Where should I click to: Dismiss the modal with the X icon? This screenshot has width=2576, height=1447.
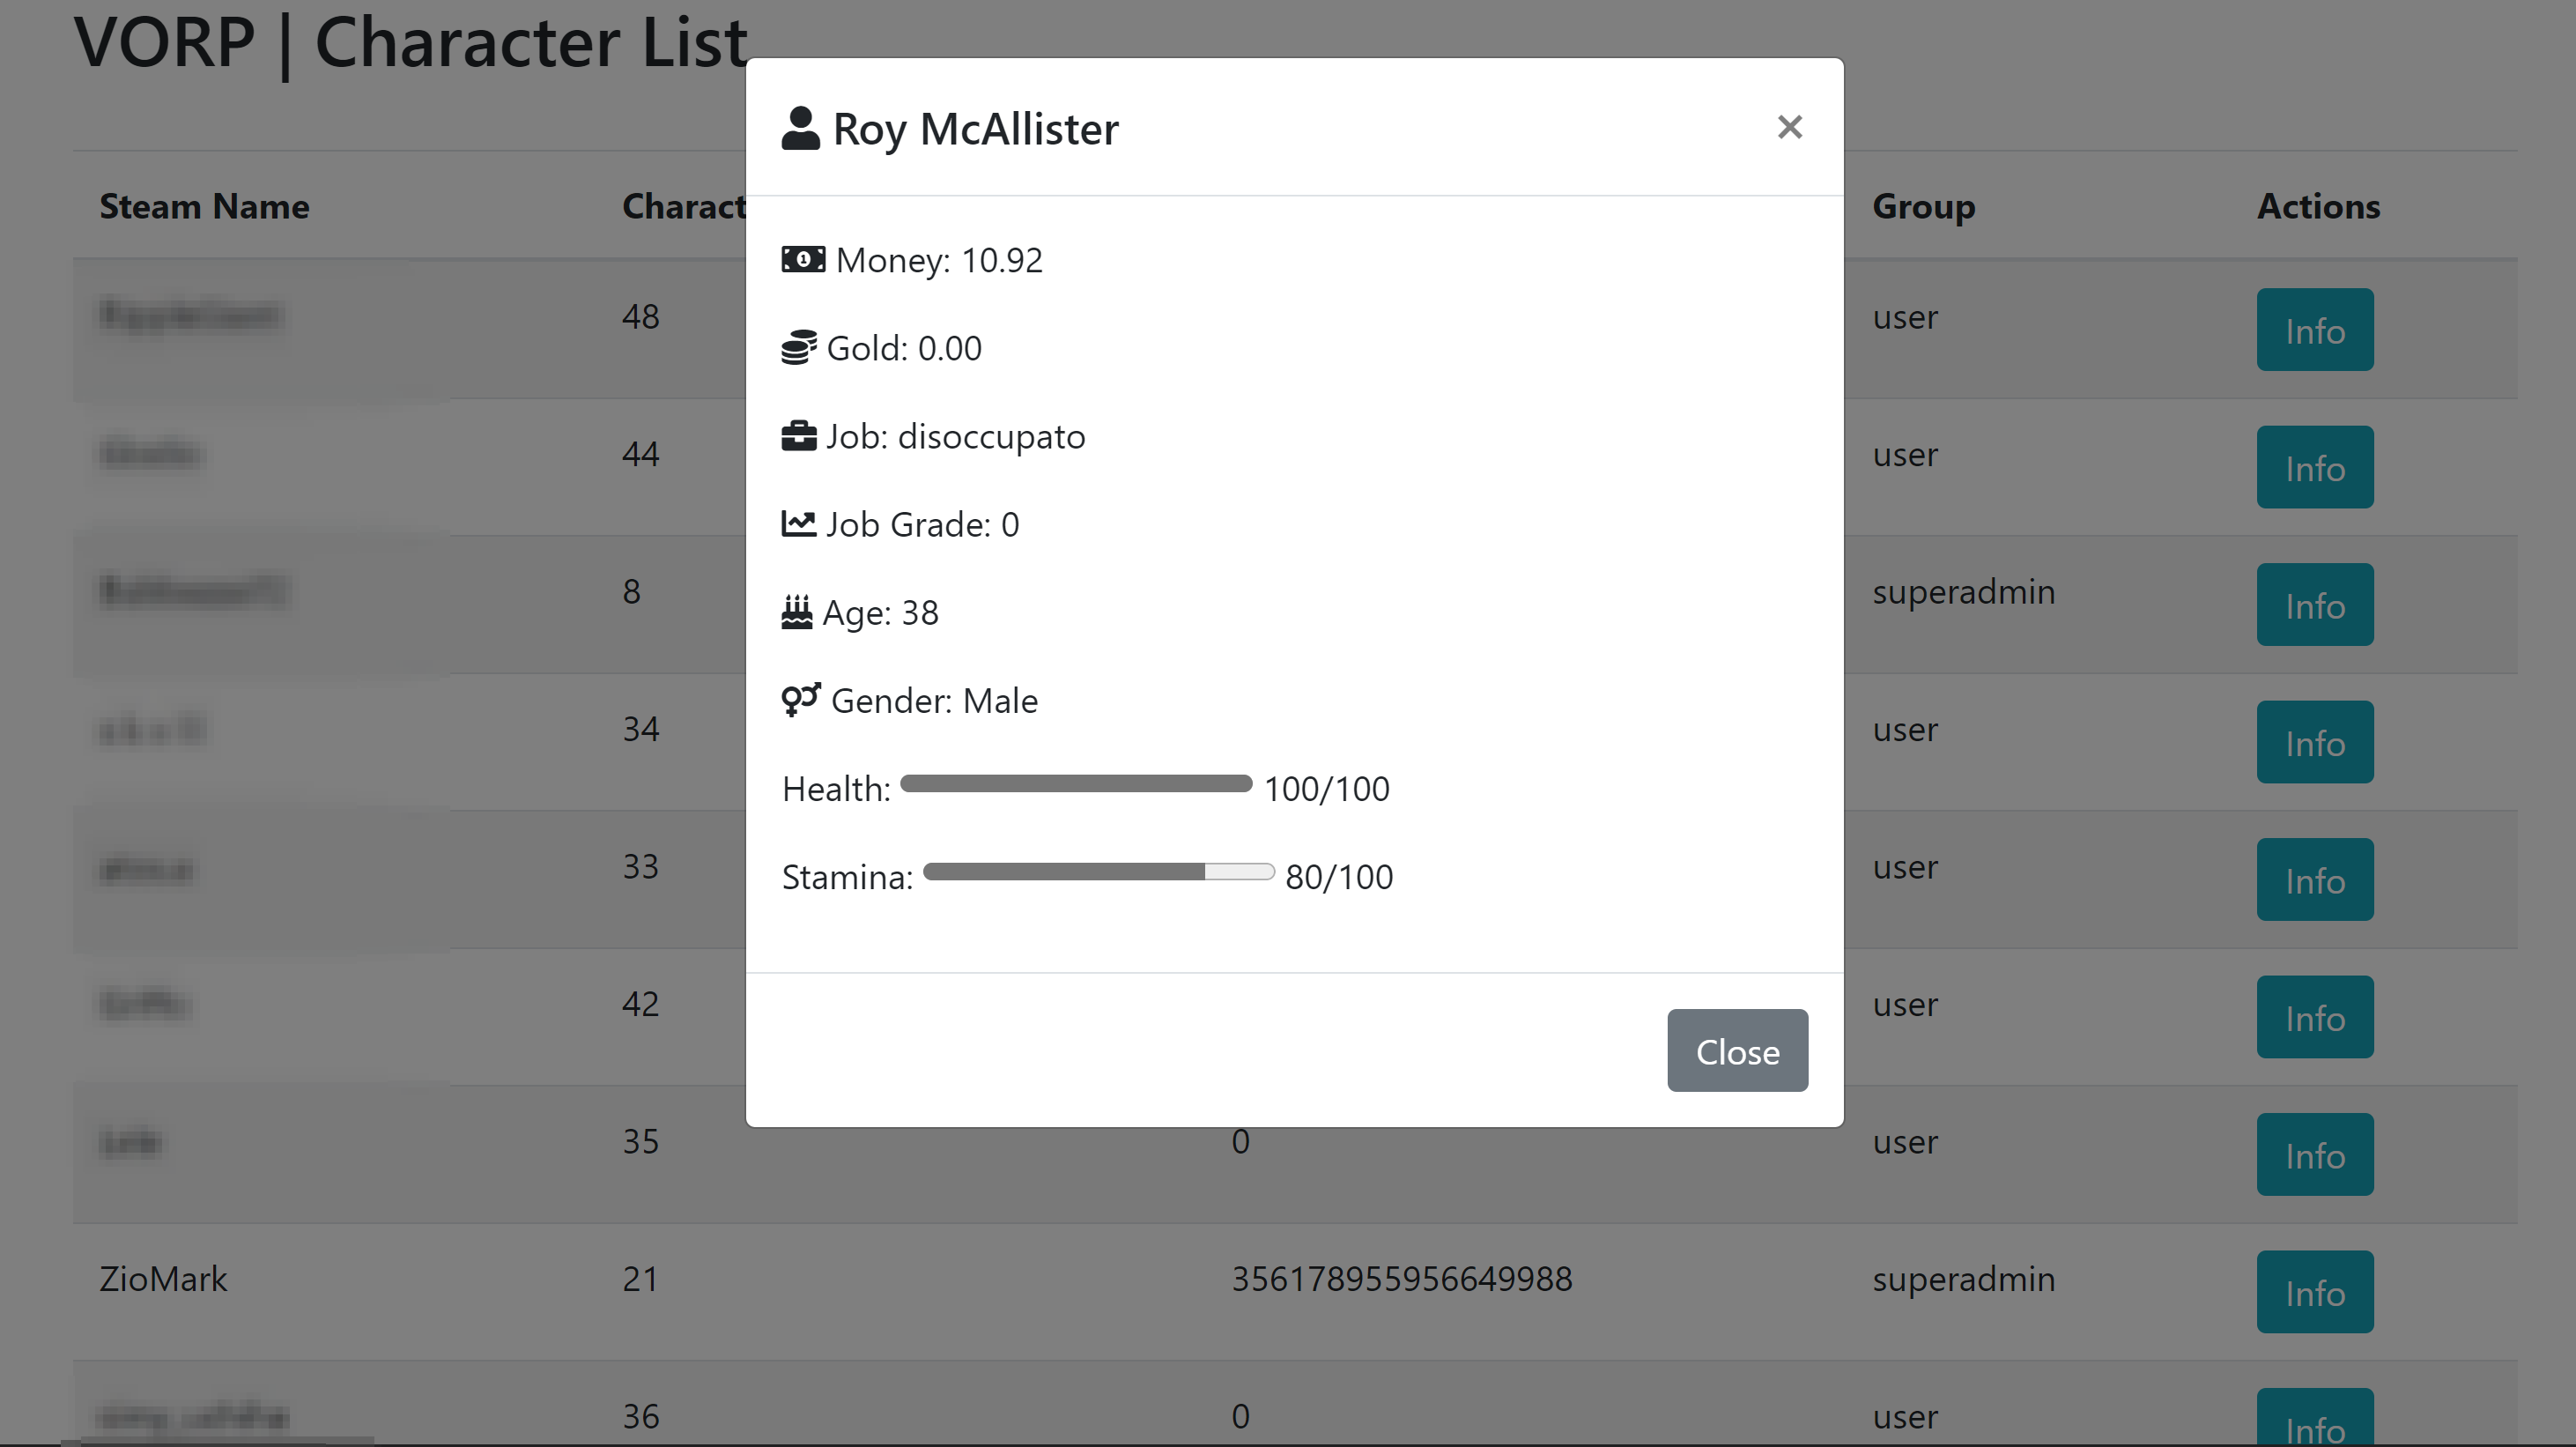point(1790,127)
